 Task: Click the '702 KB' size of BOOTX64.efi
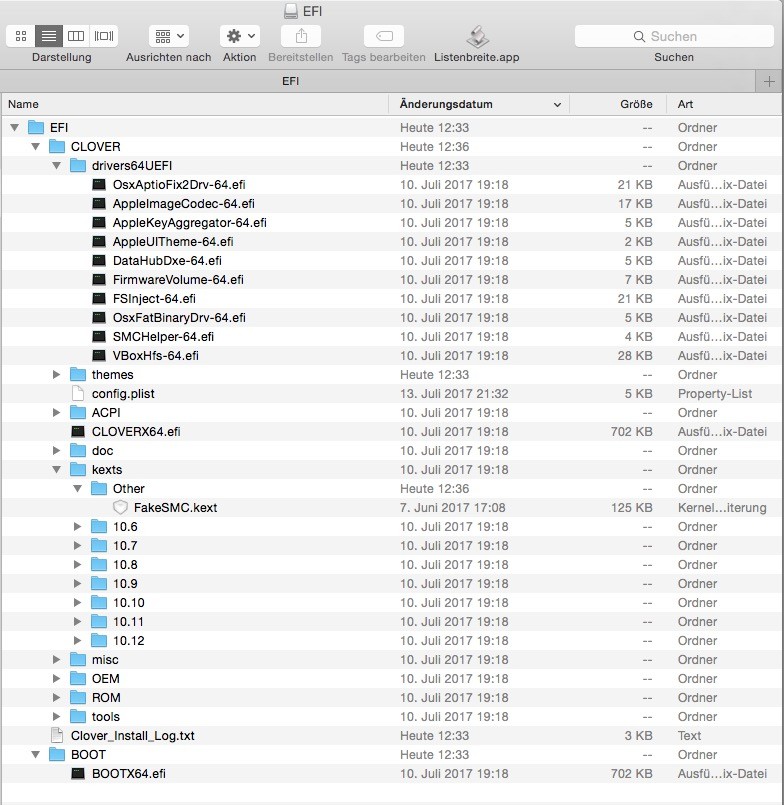click(x=632, y=774)
